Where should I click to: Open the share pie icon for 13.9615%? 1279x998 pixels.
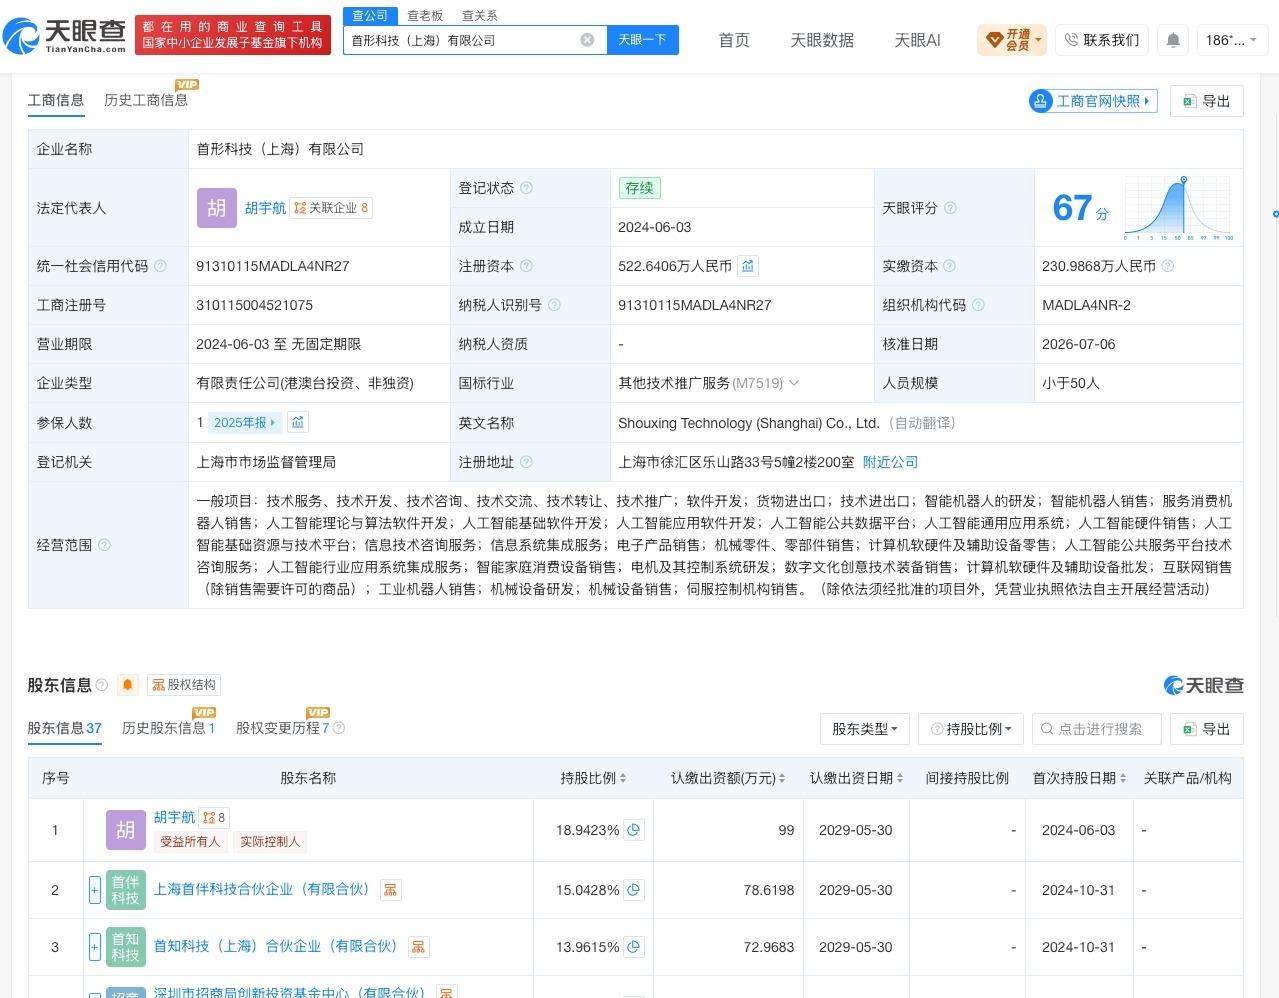(633, 947)
